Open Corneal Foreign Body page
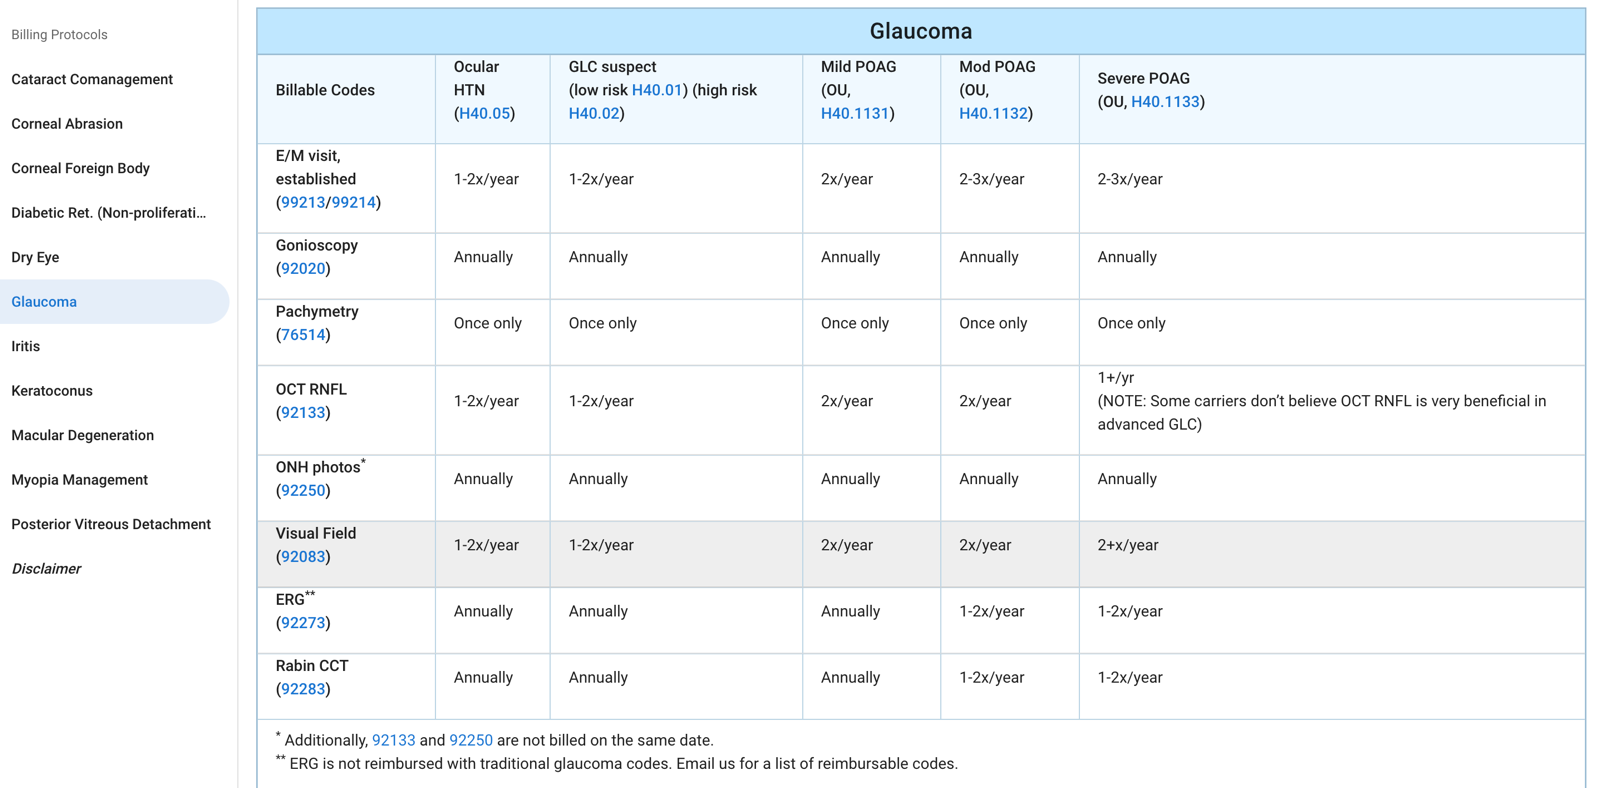This screenshot has height=788, width=1600. (x=80, y=168)
